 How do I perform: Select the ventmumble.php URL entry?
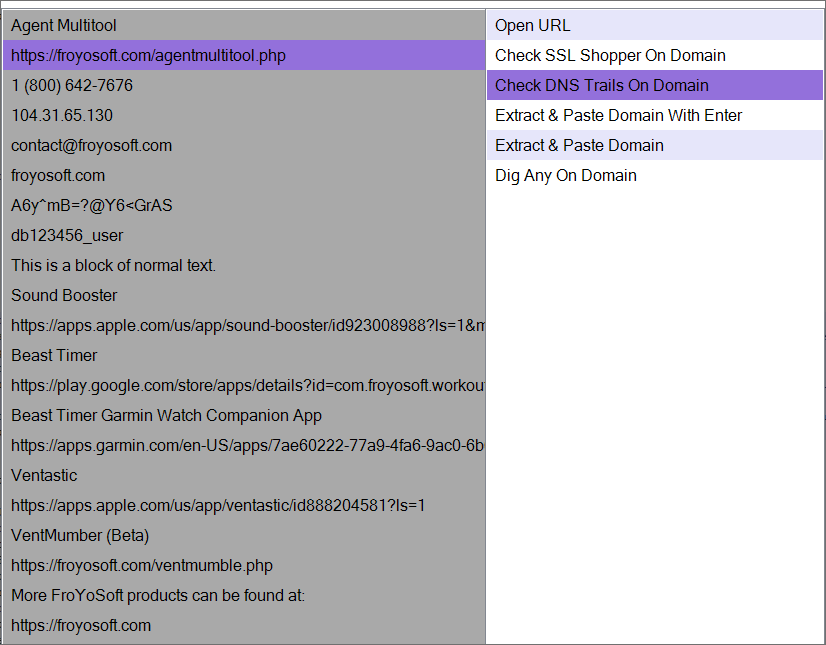244,566
